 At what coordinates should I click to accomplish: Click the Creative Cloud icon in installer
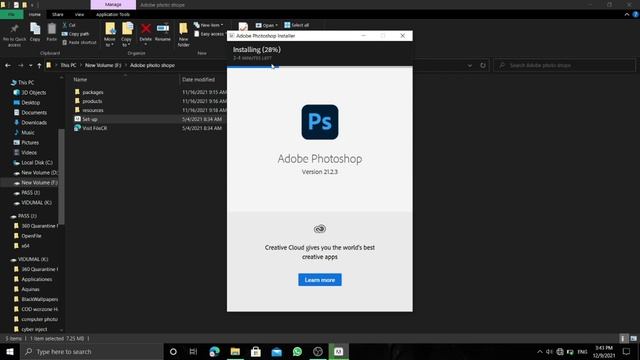[320, 229]
